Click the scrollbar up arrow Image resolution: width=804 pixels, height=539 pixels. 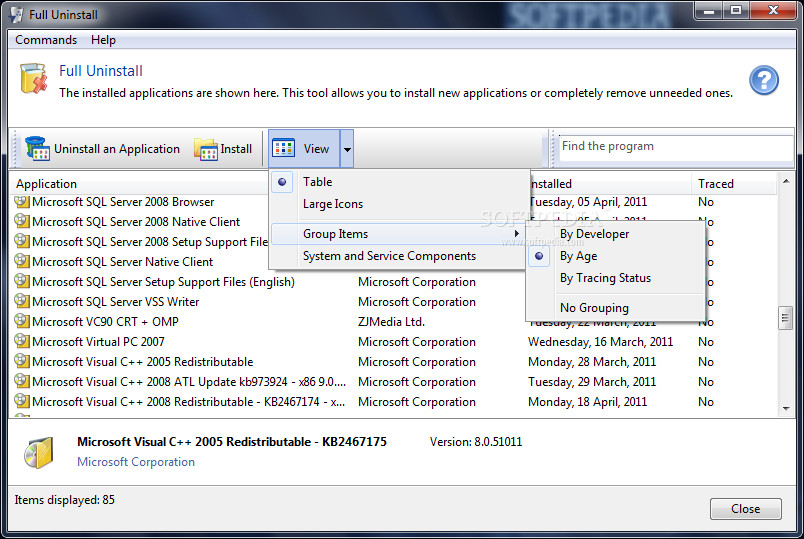pos(786,182)
